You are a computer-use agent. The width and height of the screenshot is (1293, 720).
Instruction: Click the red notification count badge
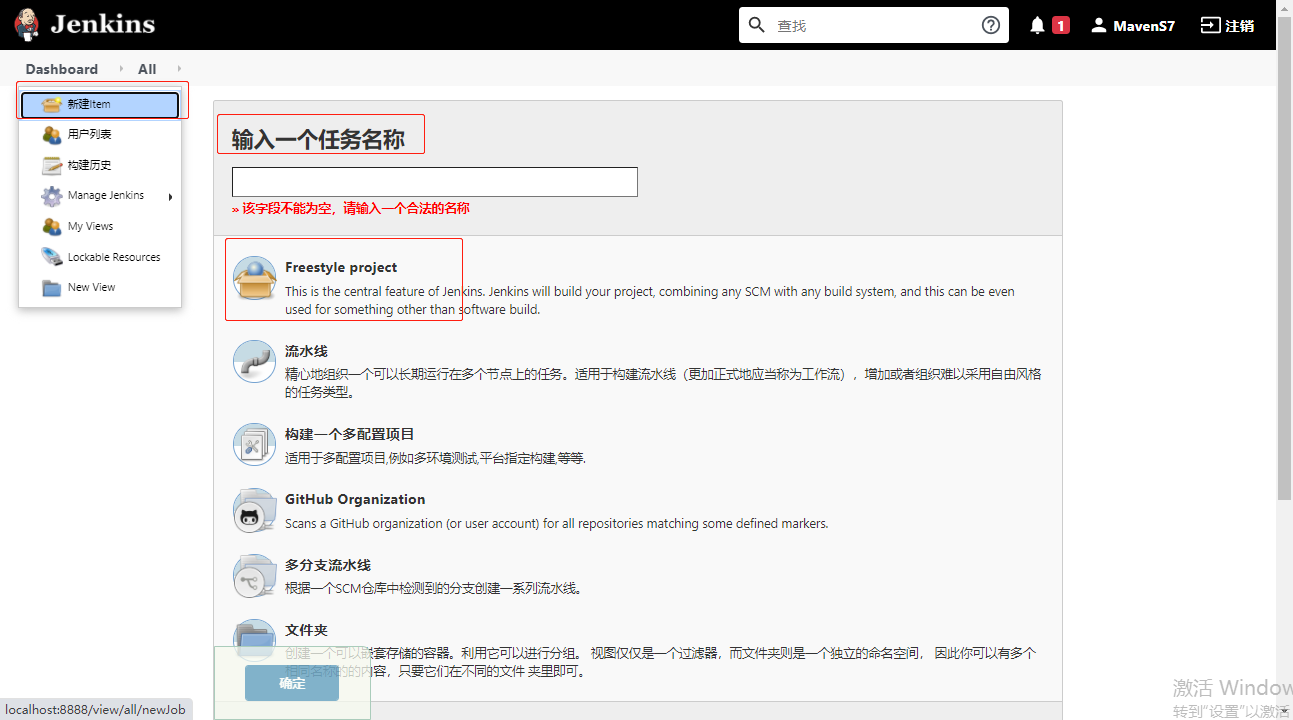coord(1061,25)
